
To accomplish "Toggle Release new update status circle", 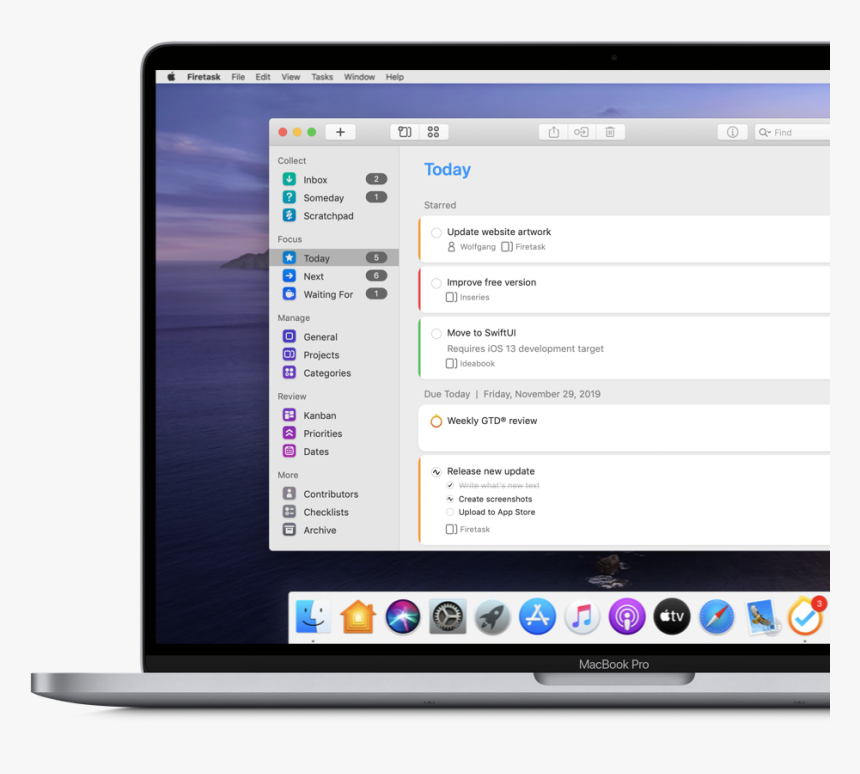I will click(x=436, y=472).
